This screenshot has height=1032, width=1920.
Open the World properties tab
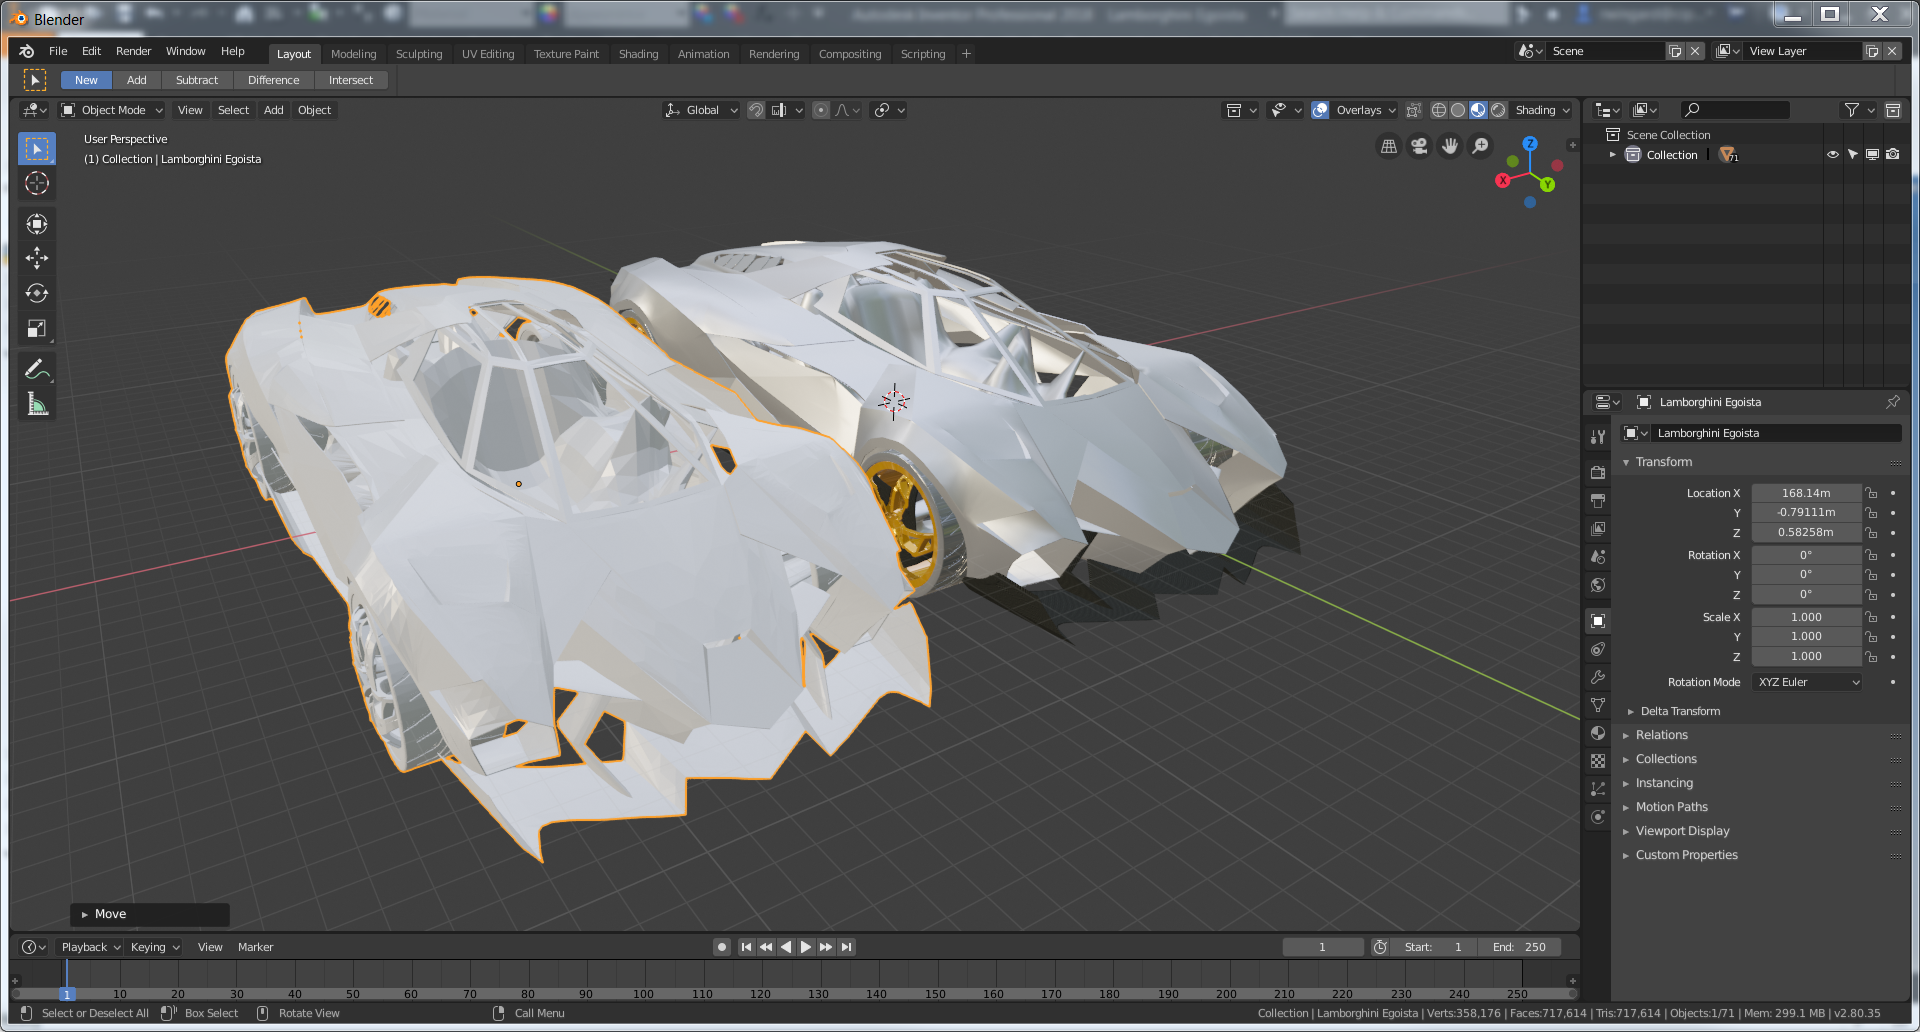tap(1598, 585)
